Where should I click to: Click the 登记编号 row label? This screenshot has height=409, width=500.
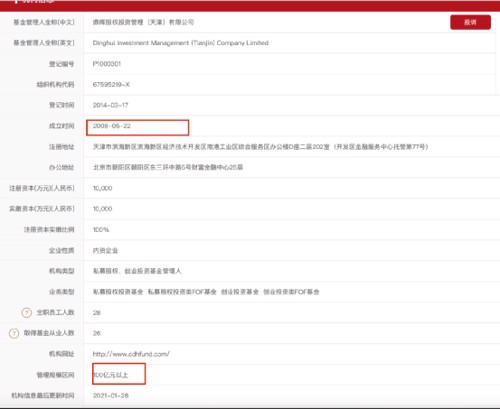coord(62,64)
